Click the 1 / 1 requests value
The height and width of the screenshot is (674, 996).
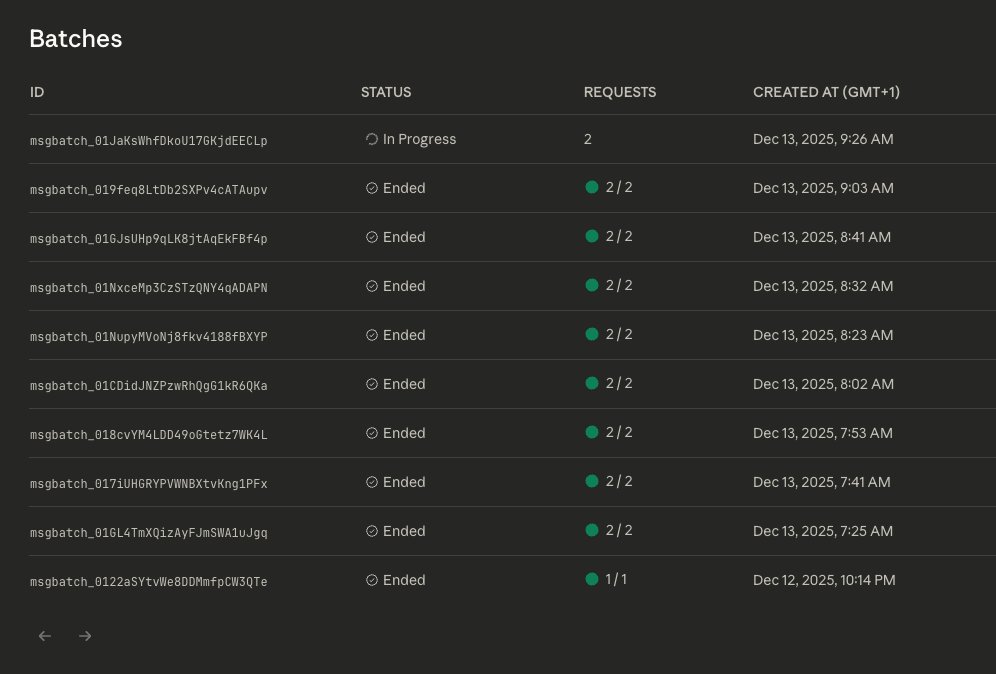616,579
